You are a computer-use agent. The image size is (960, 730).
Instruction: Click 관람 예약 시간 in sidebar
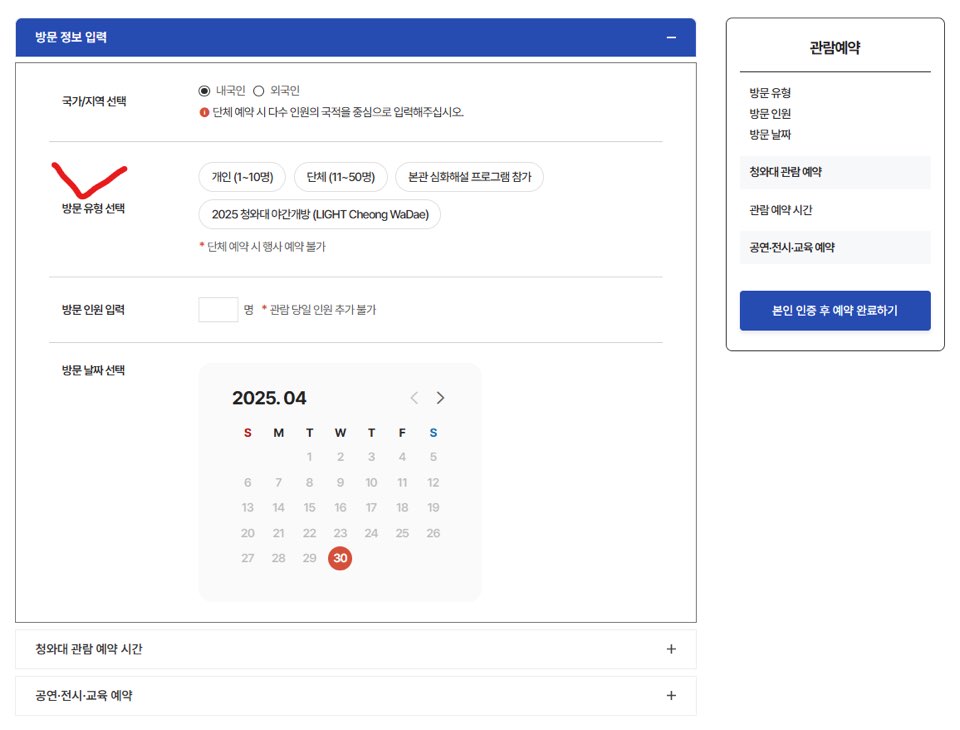[781, 210]
